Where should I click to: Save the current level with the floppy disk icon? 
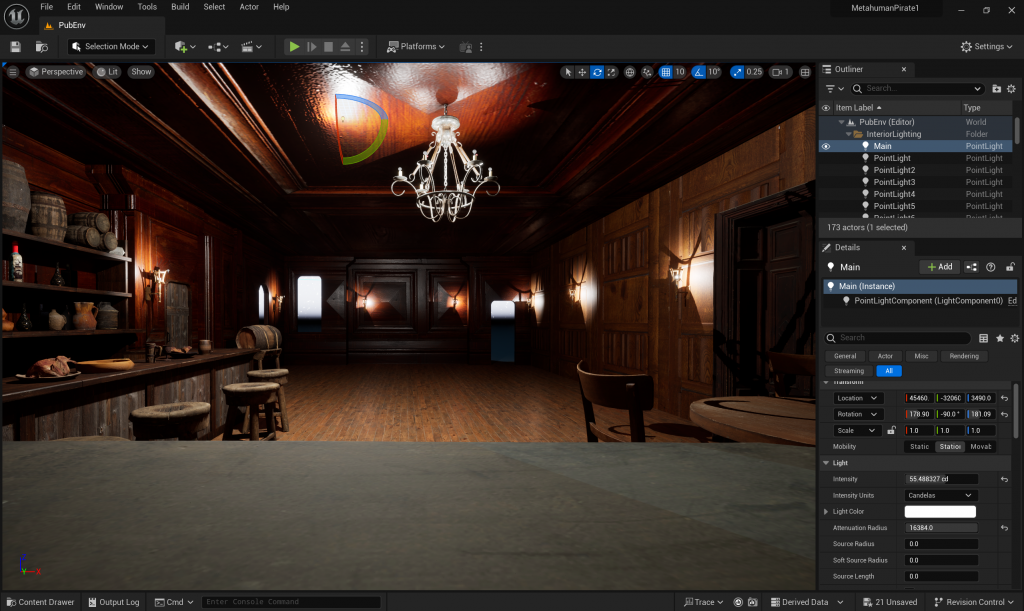16,46
